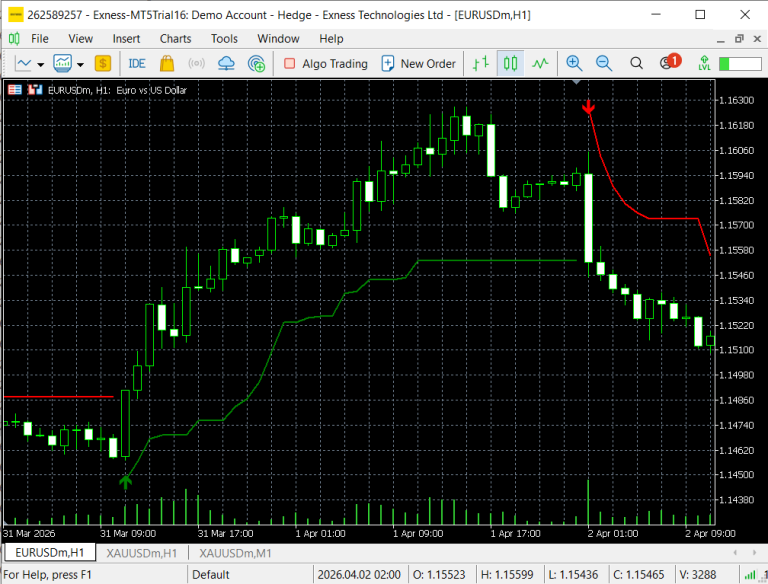The image size is (768, 584).
Task: Click the 31 Mar 09:00 time axis label
Action: 128,534
